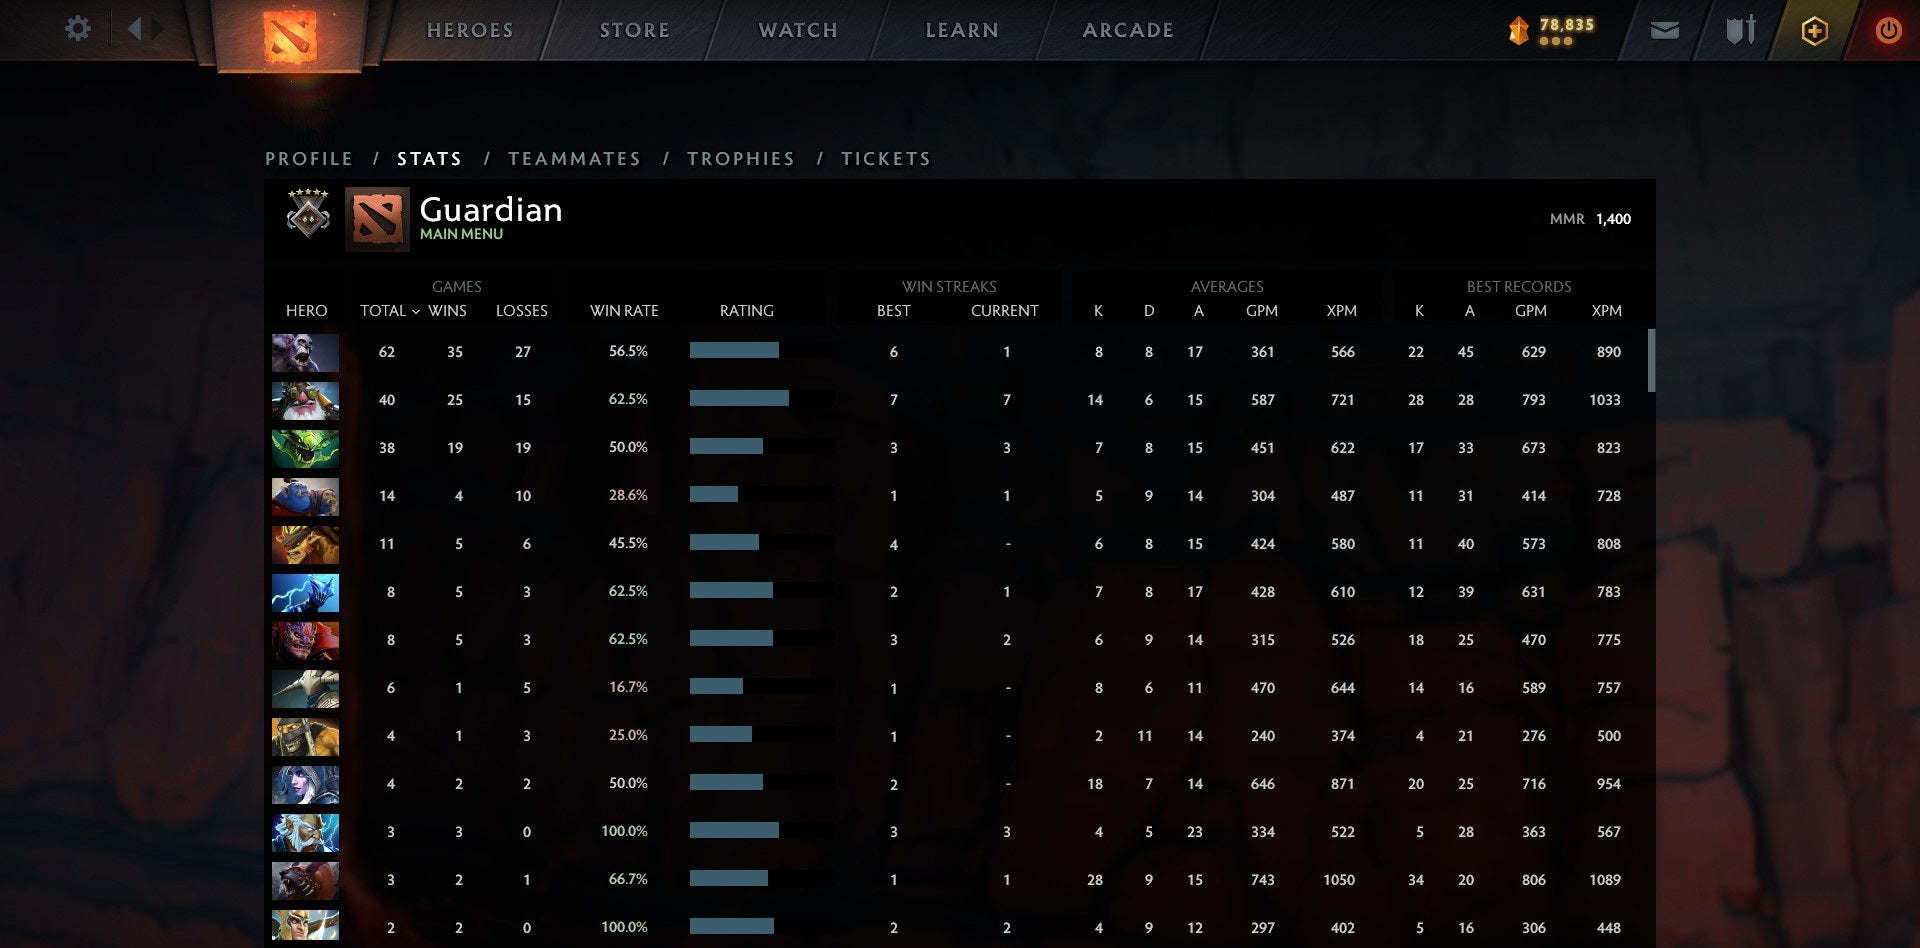Open the WATCH menu
The image size is (1920, 948).
point(797,30)
